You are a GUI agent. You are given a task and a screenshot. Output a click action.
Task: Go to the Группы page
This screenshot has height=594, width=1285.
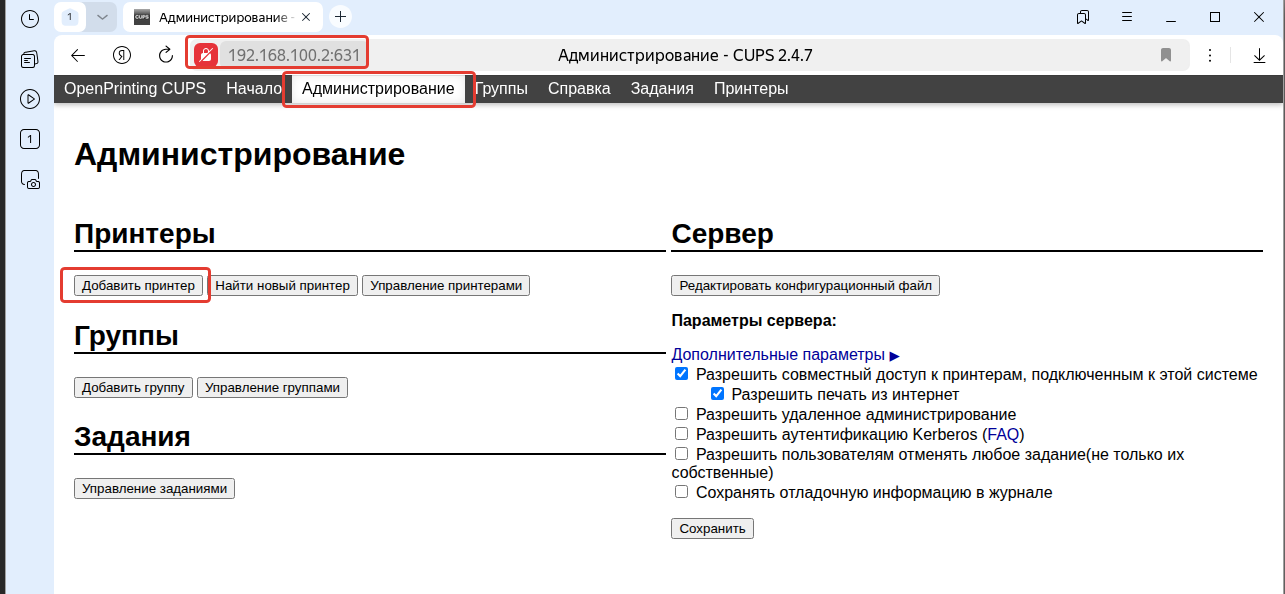(x=501, y=89)
